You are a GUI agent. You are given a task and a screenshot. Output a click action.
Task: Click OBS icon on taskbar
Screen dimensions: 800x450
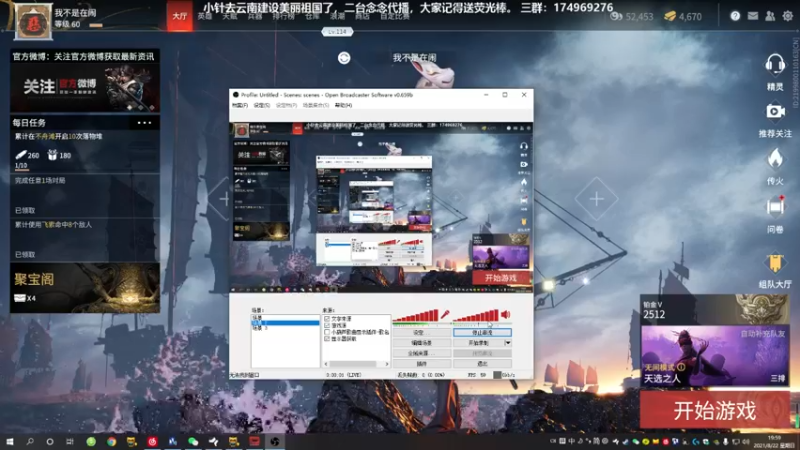(274, 441)
